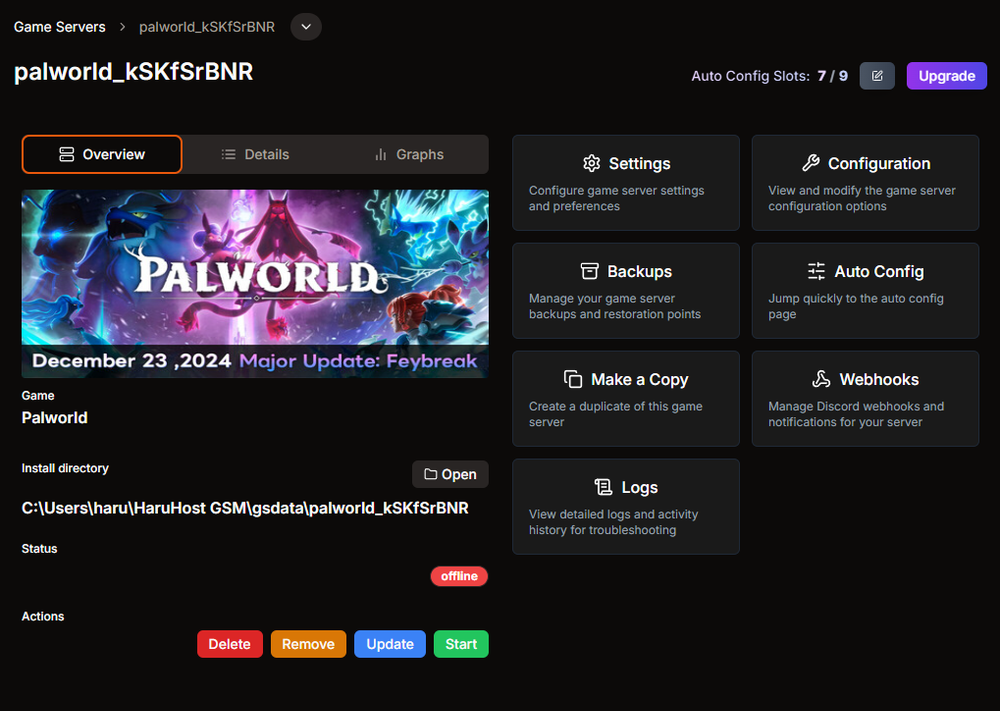Click the edit icon beside Auto Config Slots
The image size is (1000, 711).
tap(877, 75)
